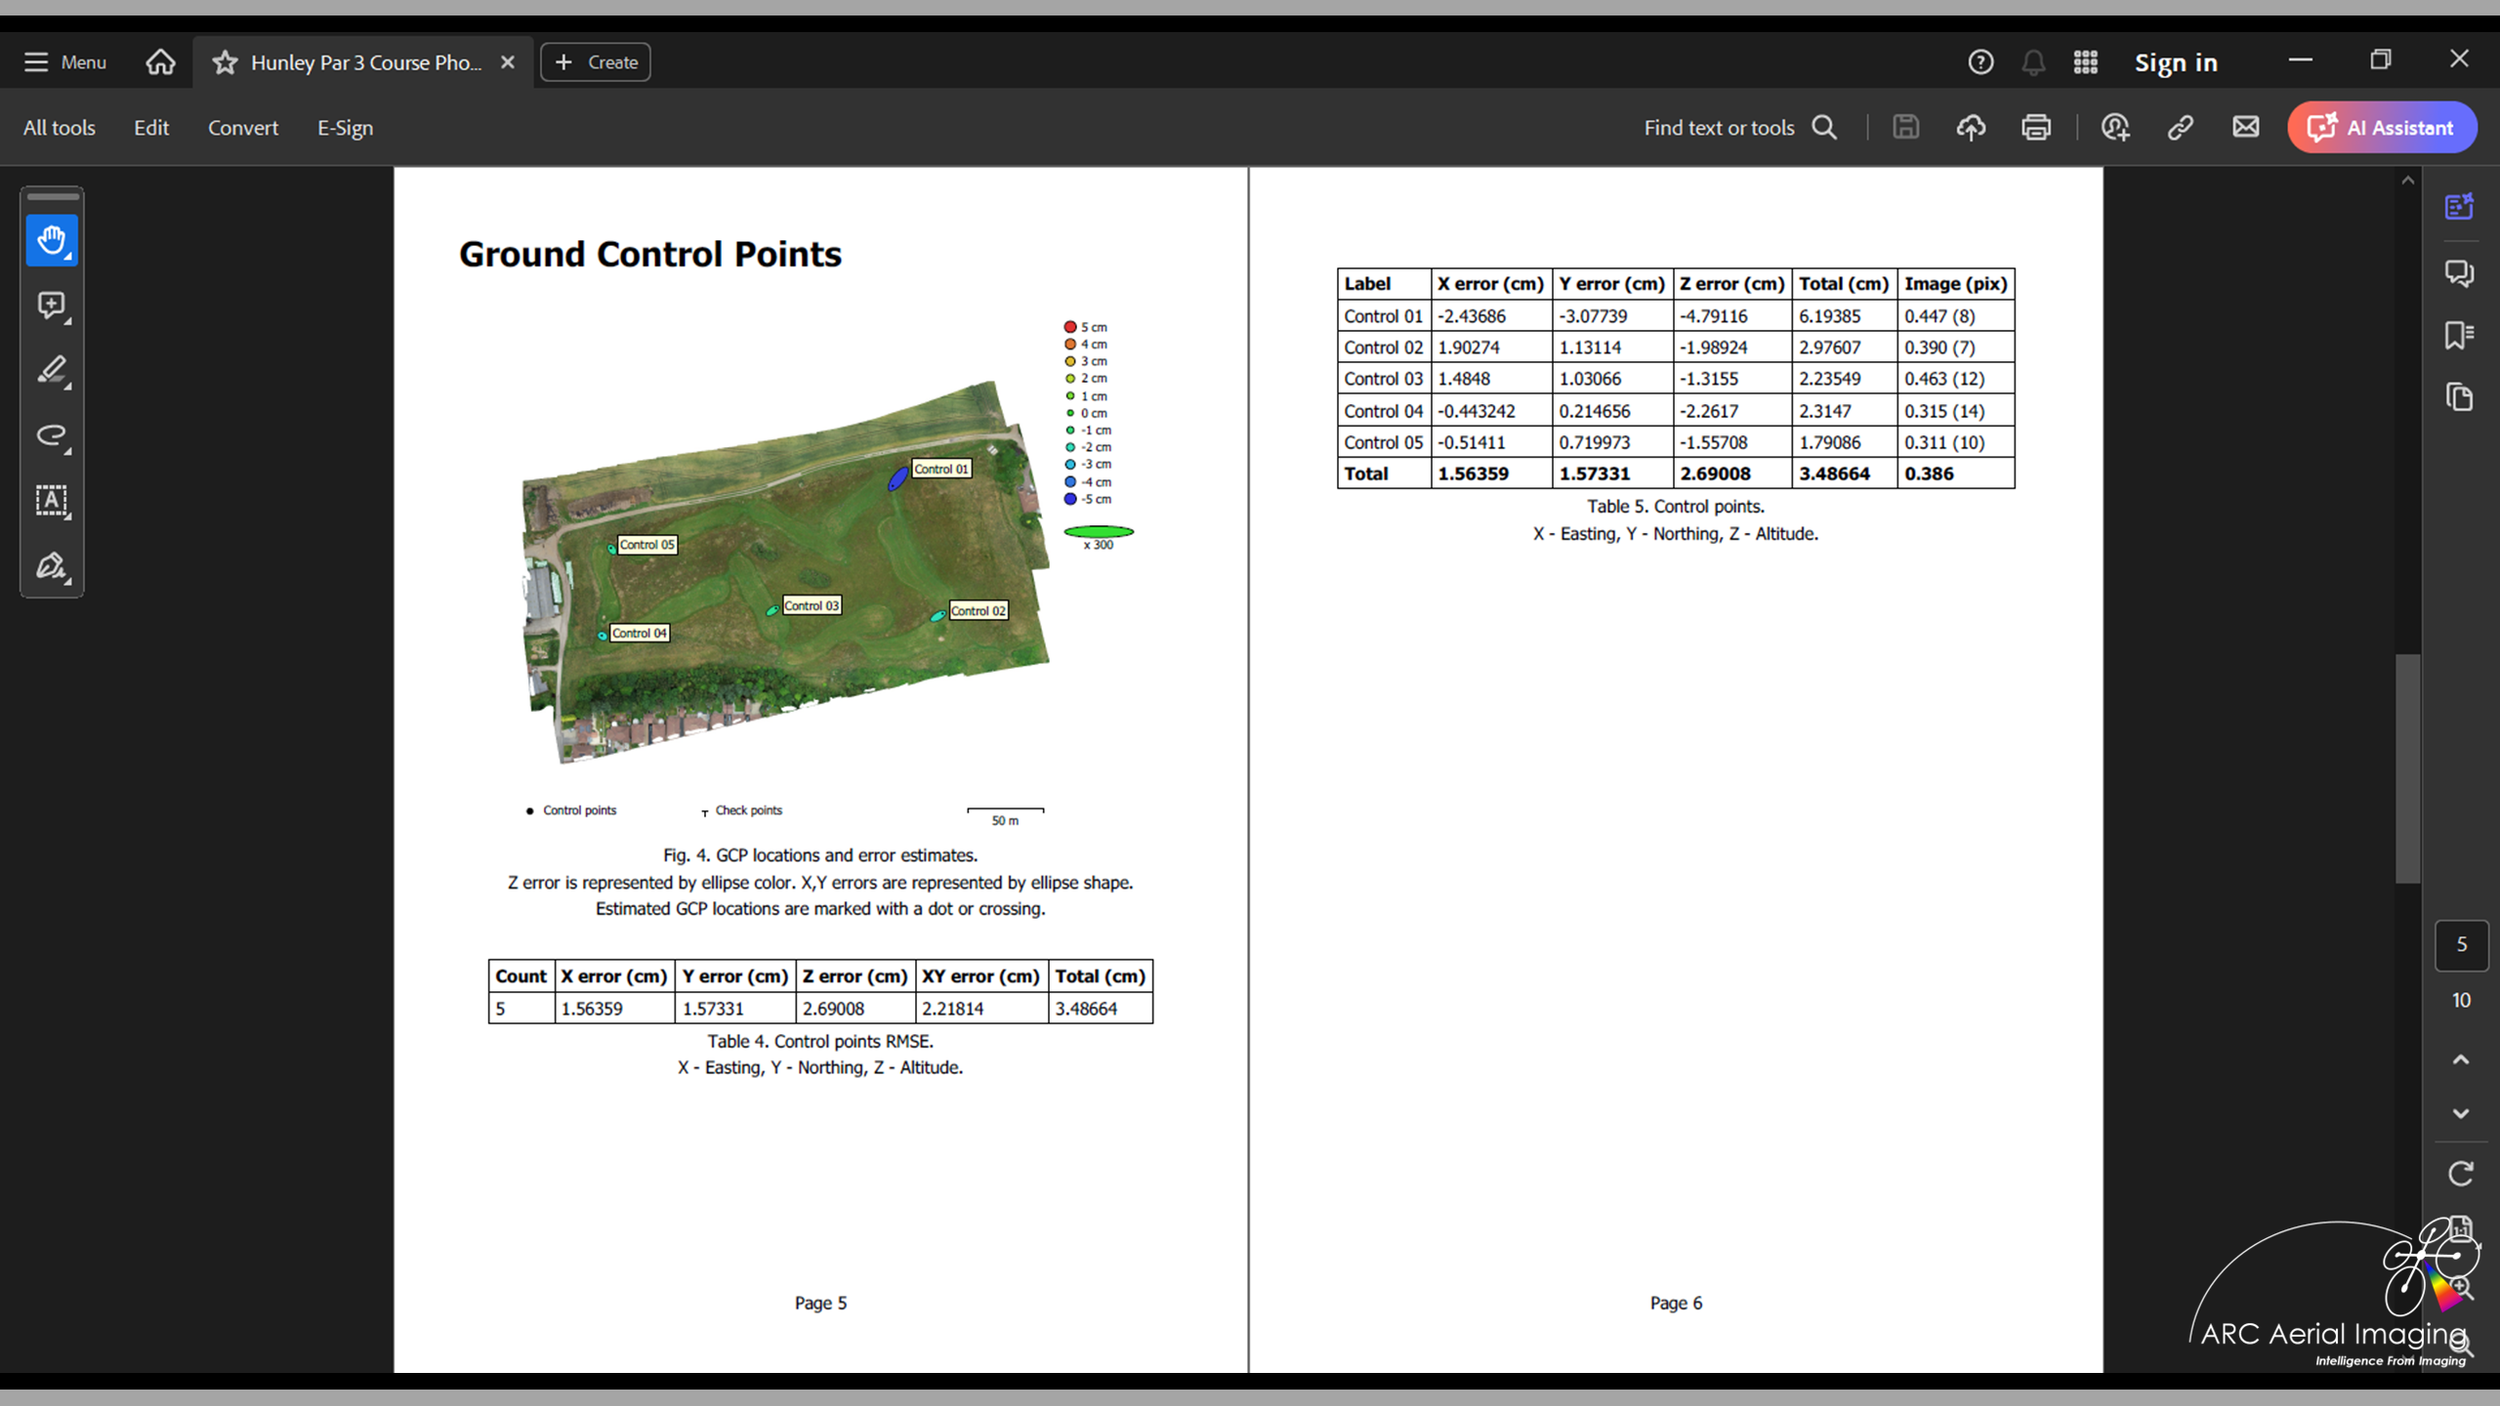Switch to the E-Sign tab
2500x1406 pixels.
(x=345, y=128)
